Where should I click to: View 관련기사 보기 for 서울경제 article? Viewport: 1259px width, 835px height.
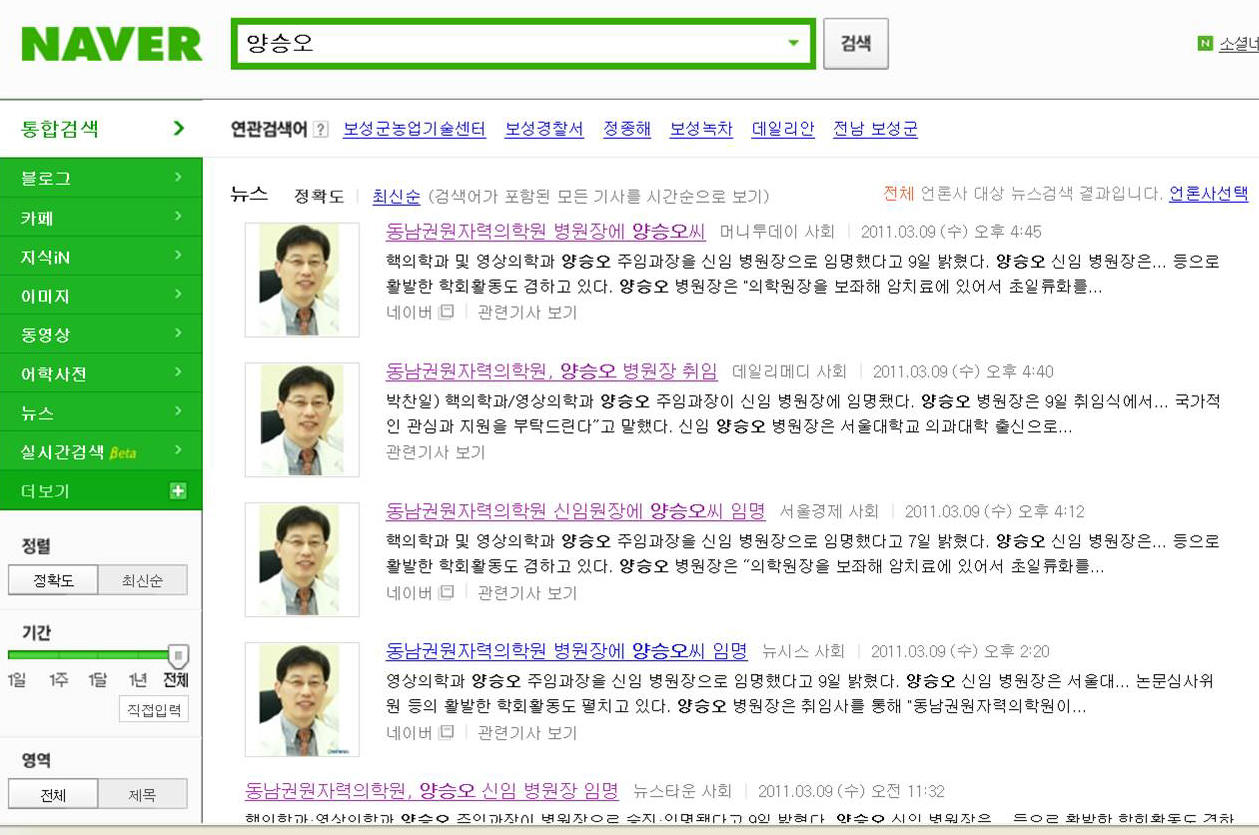click(x=527, y=592)
